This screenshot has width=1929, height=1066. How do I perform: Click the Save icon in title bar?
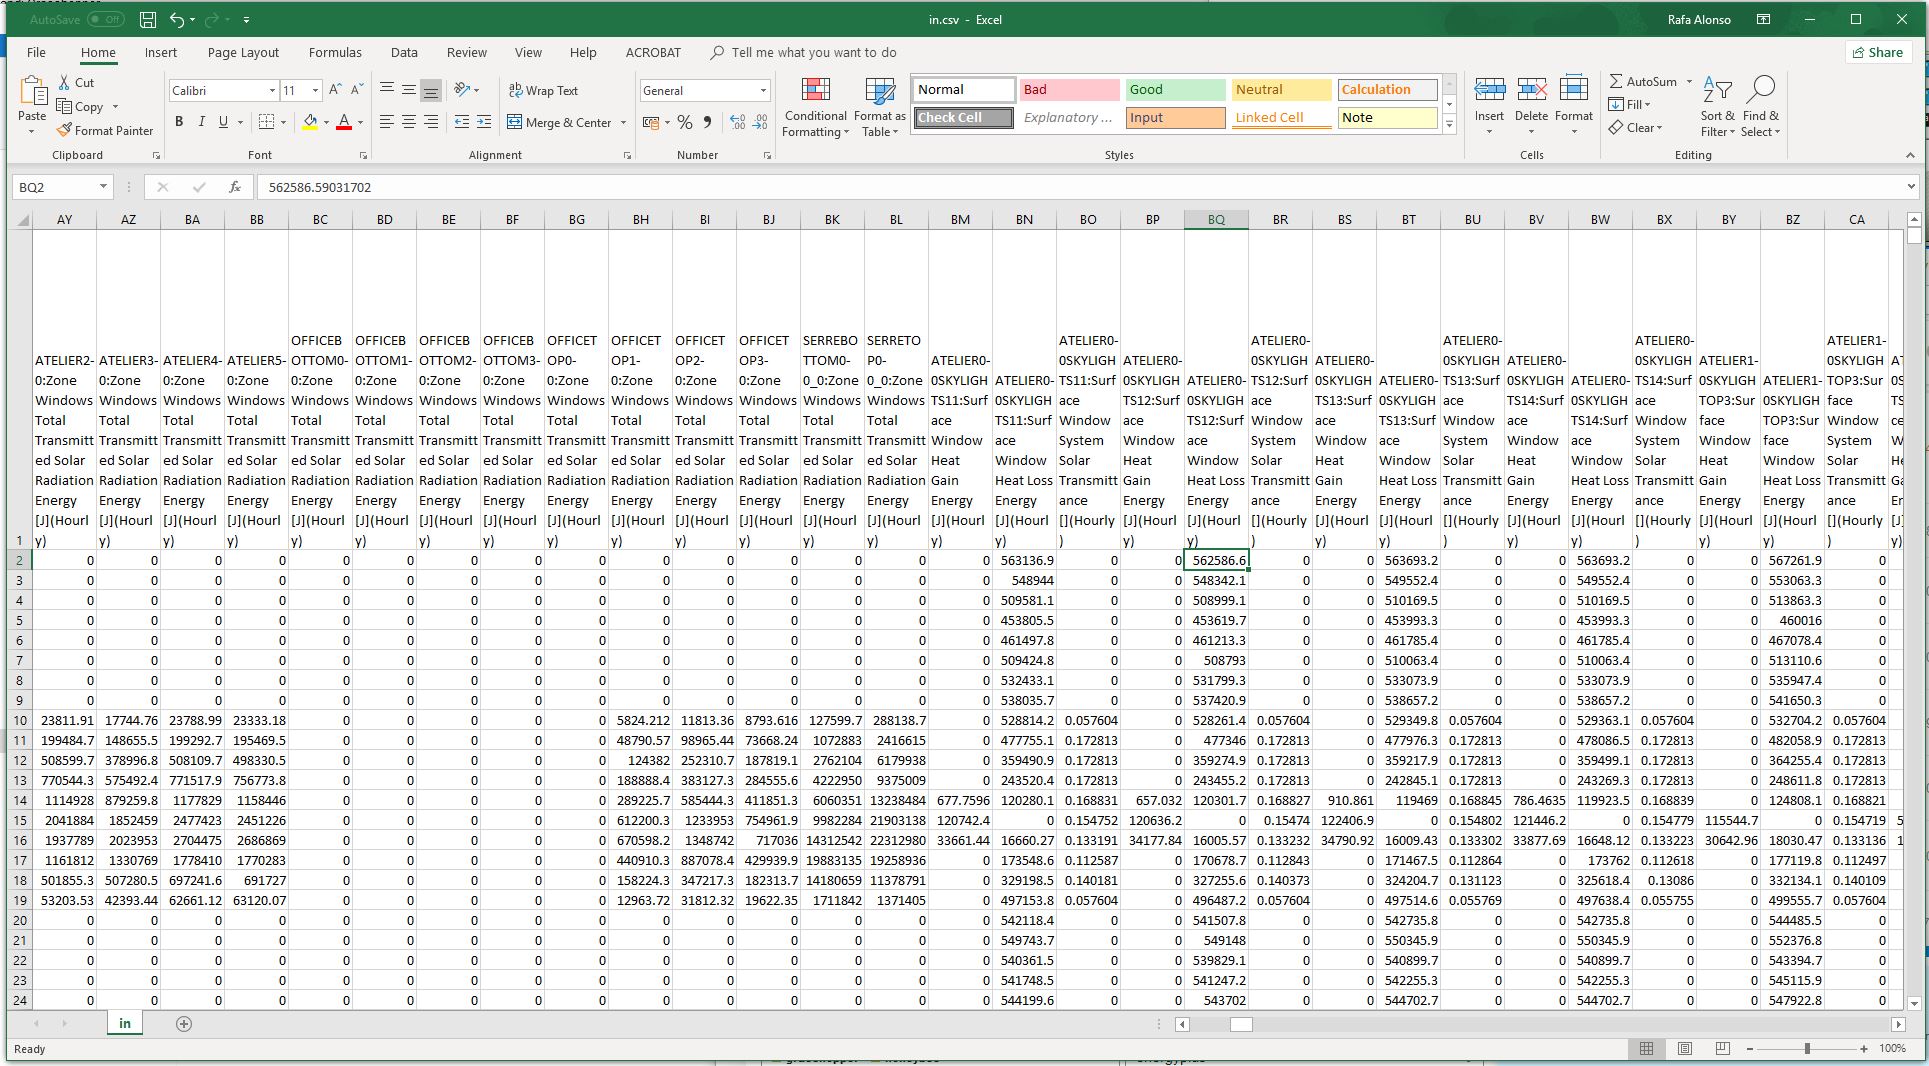point(147,19)
